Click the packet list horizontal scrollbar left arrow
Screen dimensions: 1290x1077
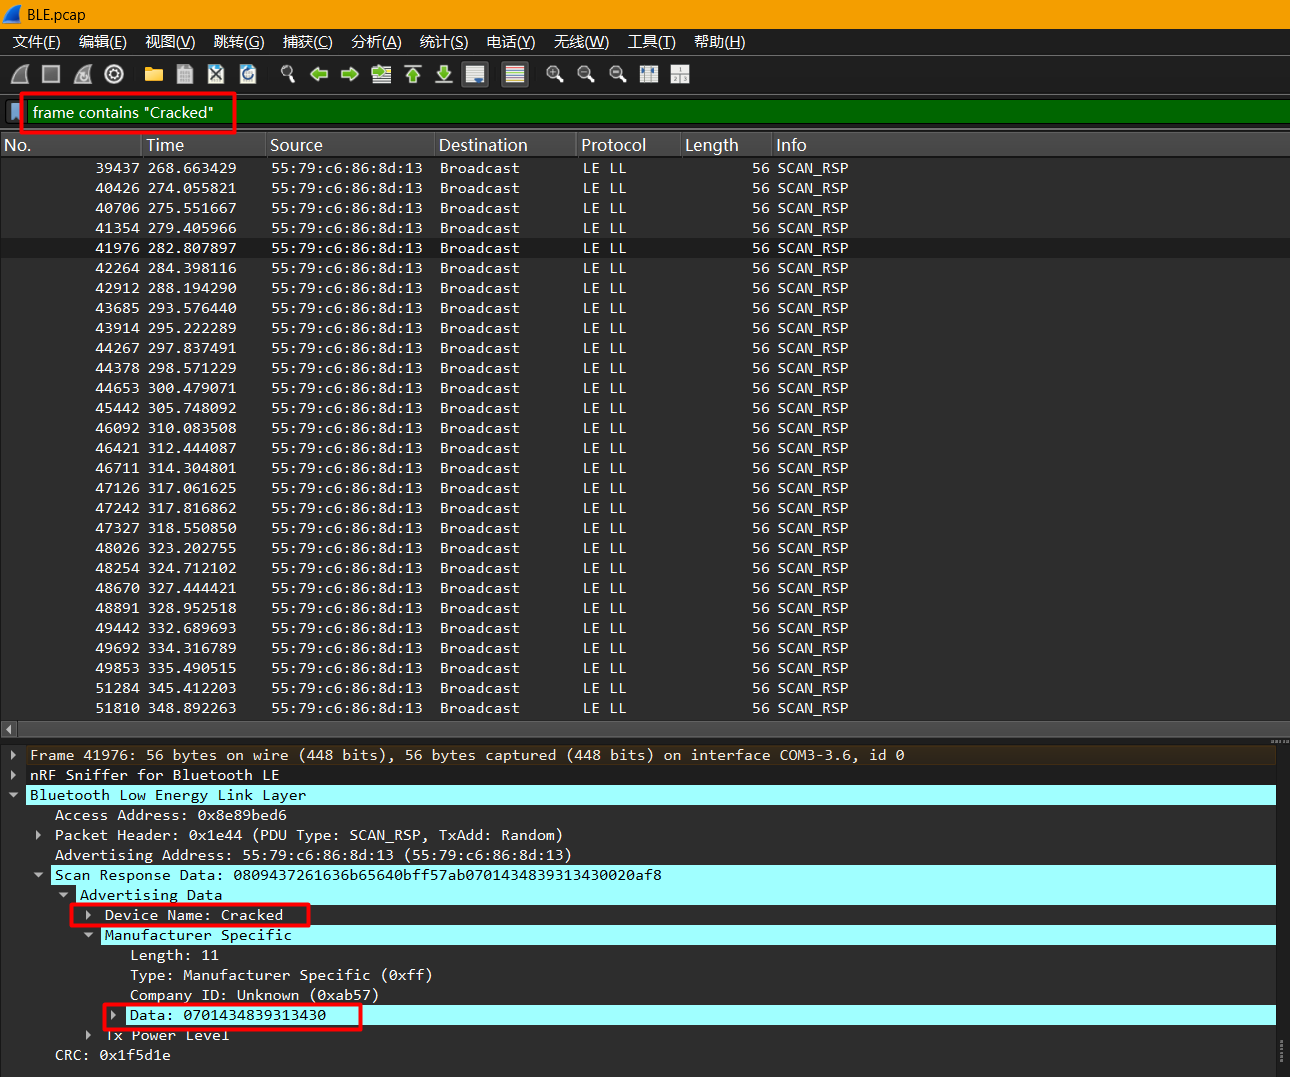[9, 729]
